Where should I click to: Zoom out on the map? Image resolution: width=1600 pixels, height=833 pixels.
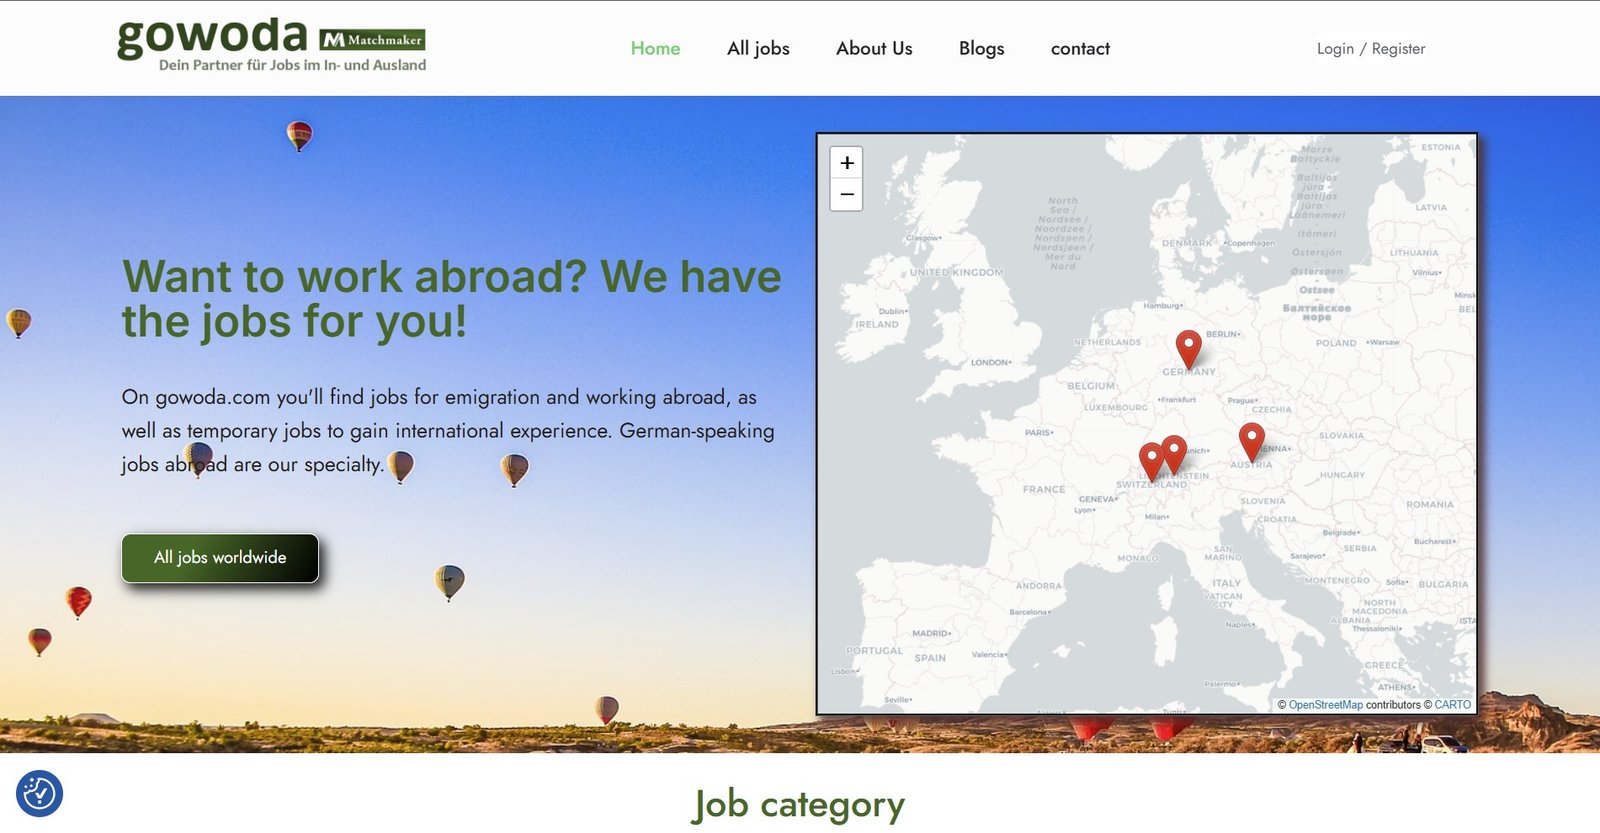[x=846, y=194]
